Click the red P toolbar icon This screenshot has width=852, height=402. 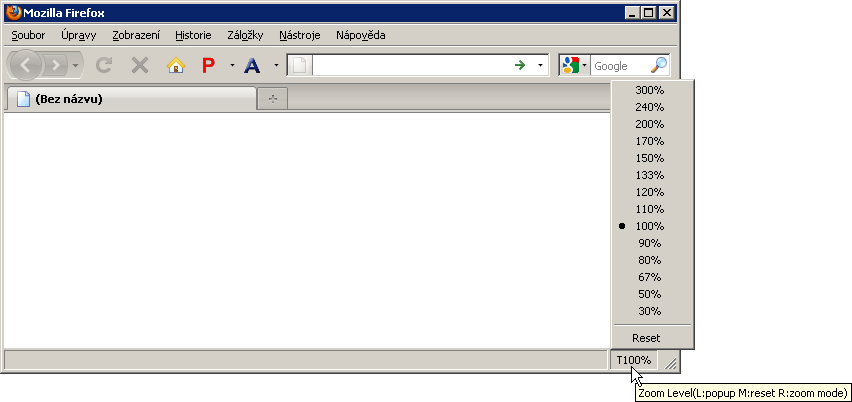(208, 66)
